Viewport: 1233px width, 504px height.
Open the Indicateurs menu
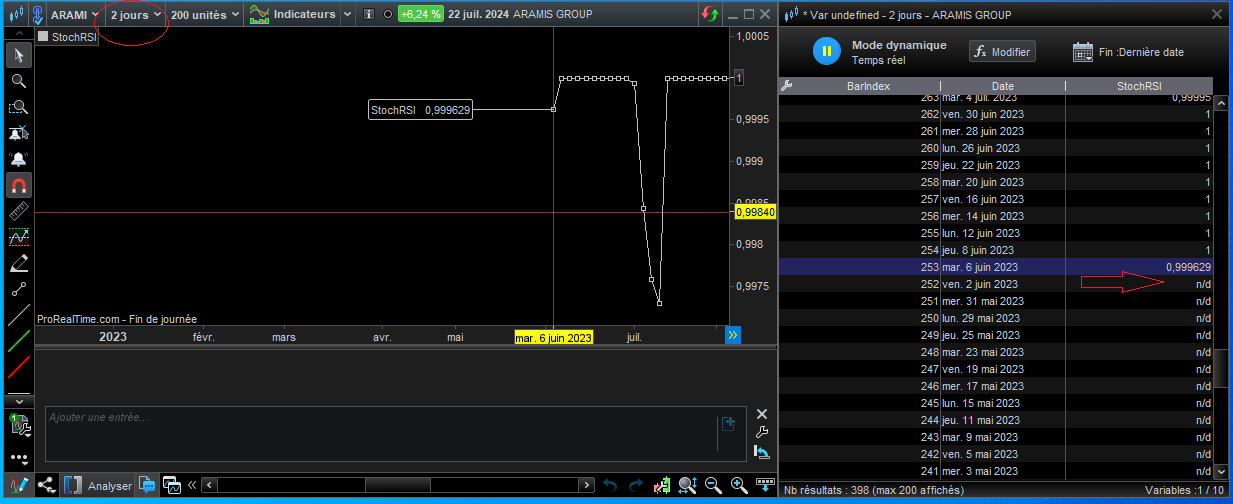292,15
